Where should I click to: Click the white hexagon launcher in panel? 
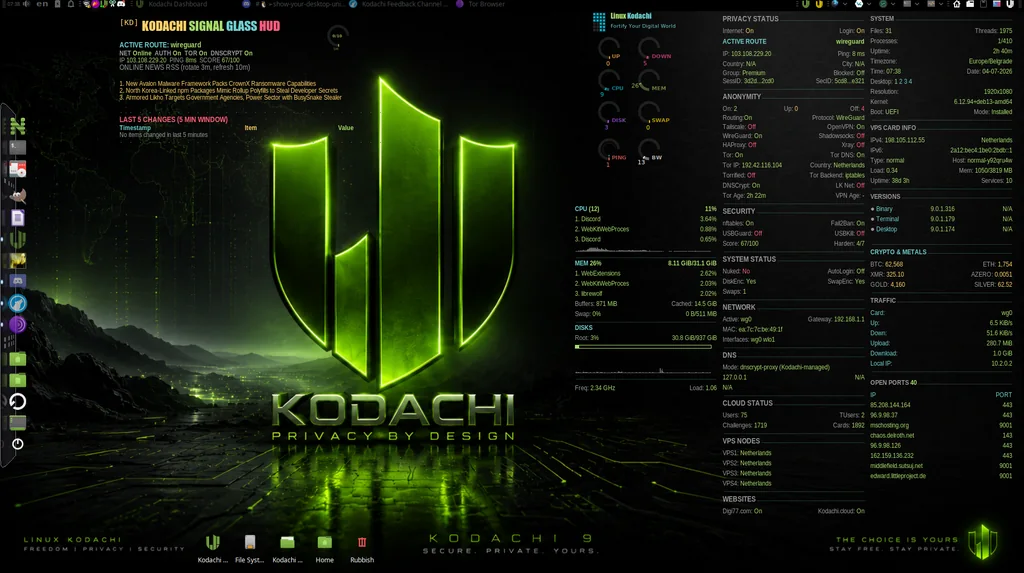pyautogui.click(x=859, y=4)
